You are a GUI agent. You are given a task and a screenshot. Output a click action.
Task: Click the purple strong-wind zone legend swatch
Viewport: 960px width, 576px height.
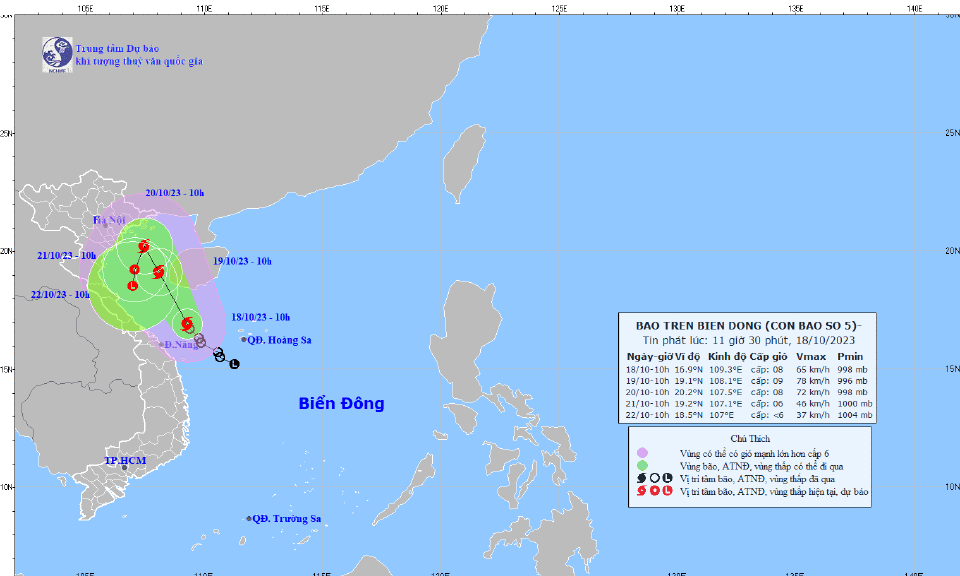pyautogui.click(x=642, y=453)
